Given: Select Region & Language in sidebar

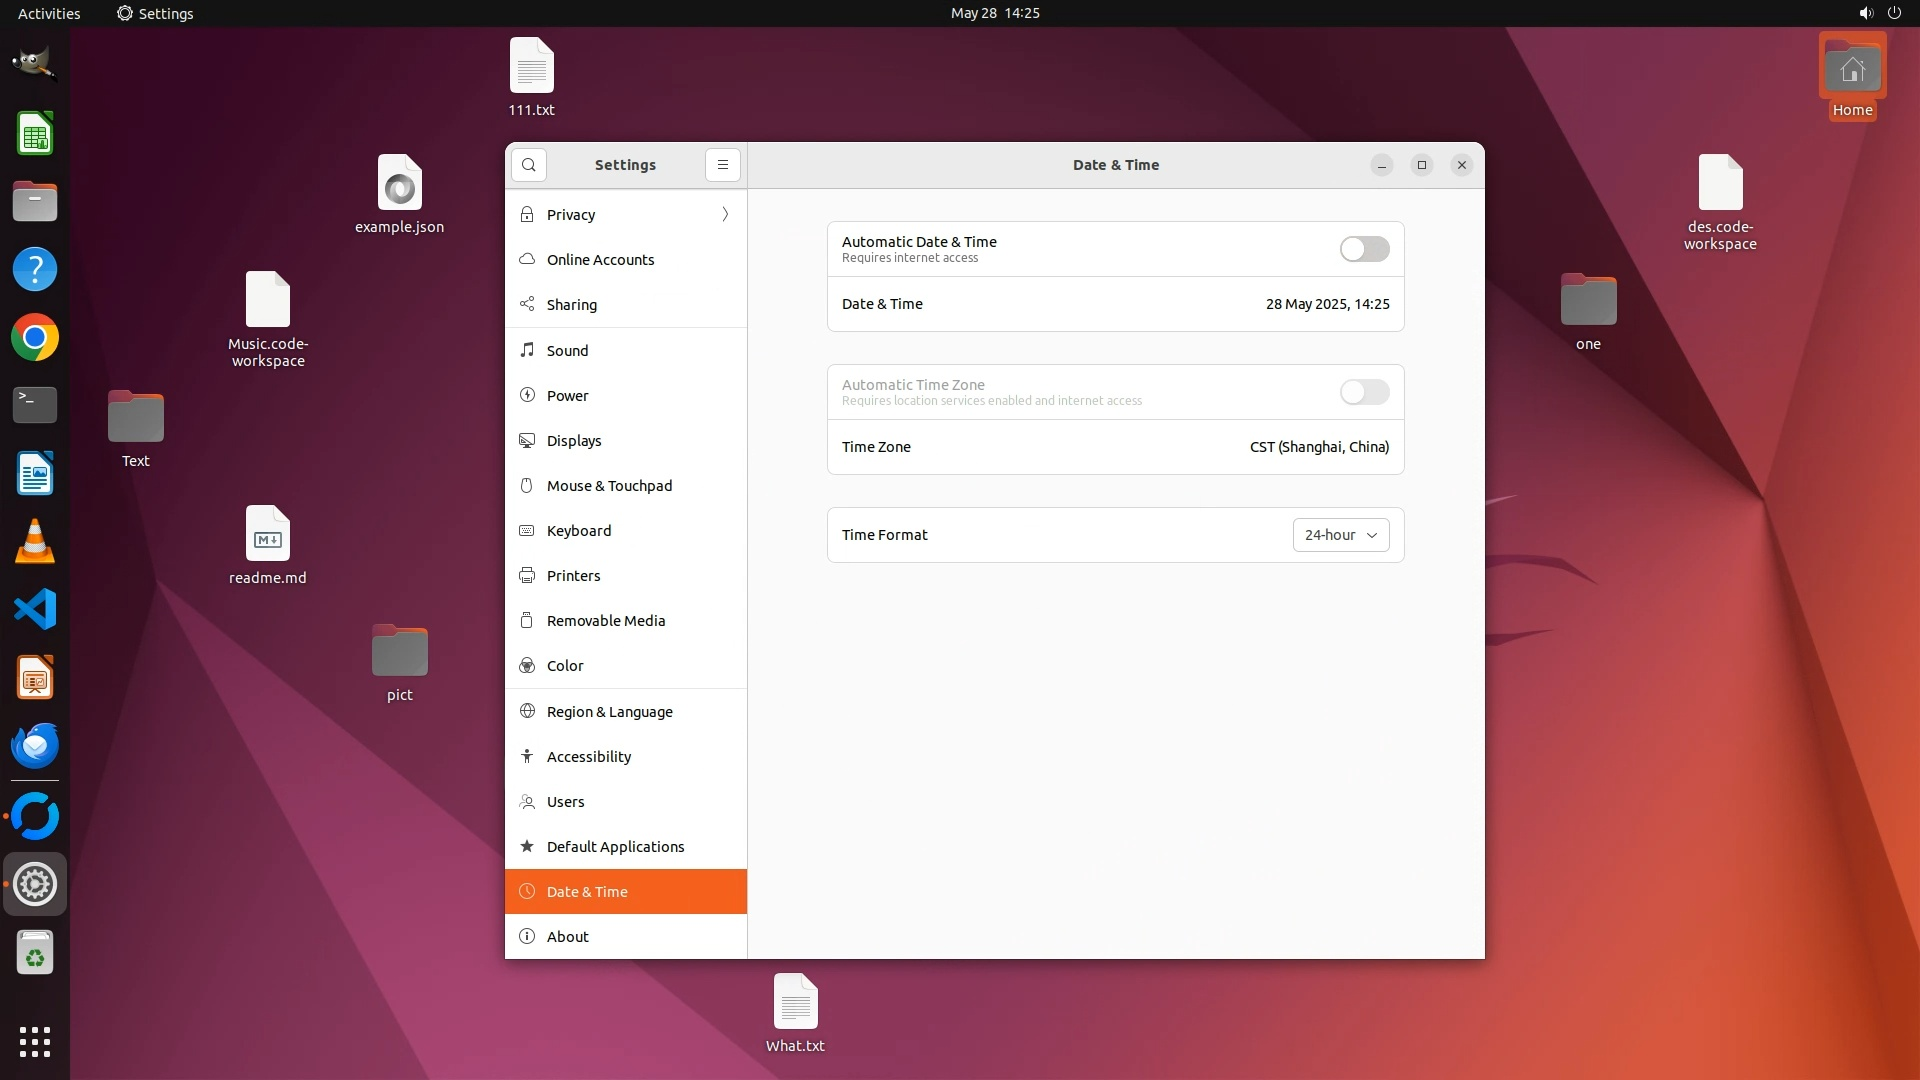Looking at the screenshot, I should pyautogui.click(x=609, y=712).
